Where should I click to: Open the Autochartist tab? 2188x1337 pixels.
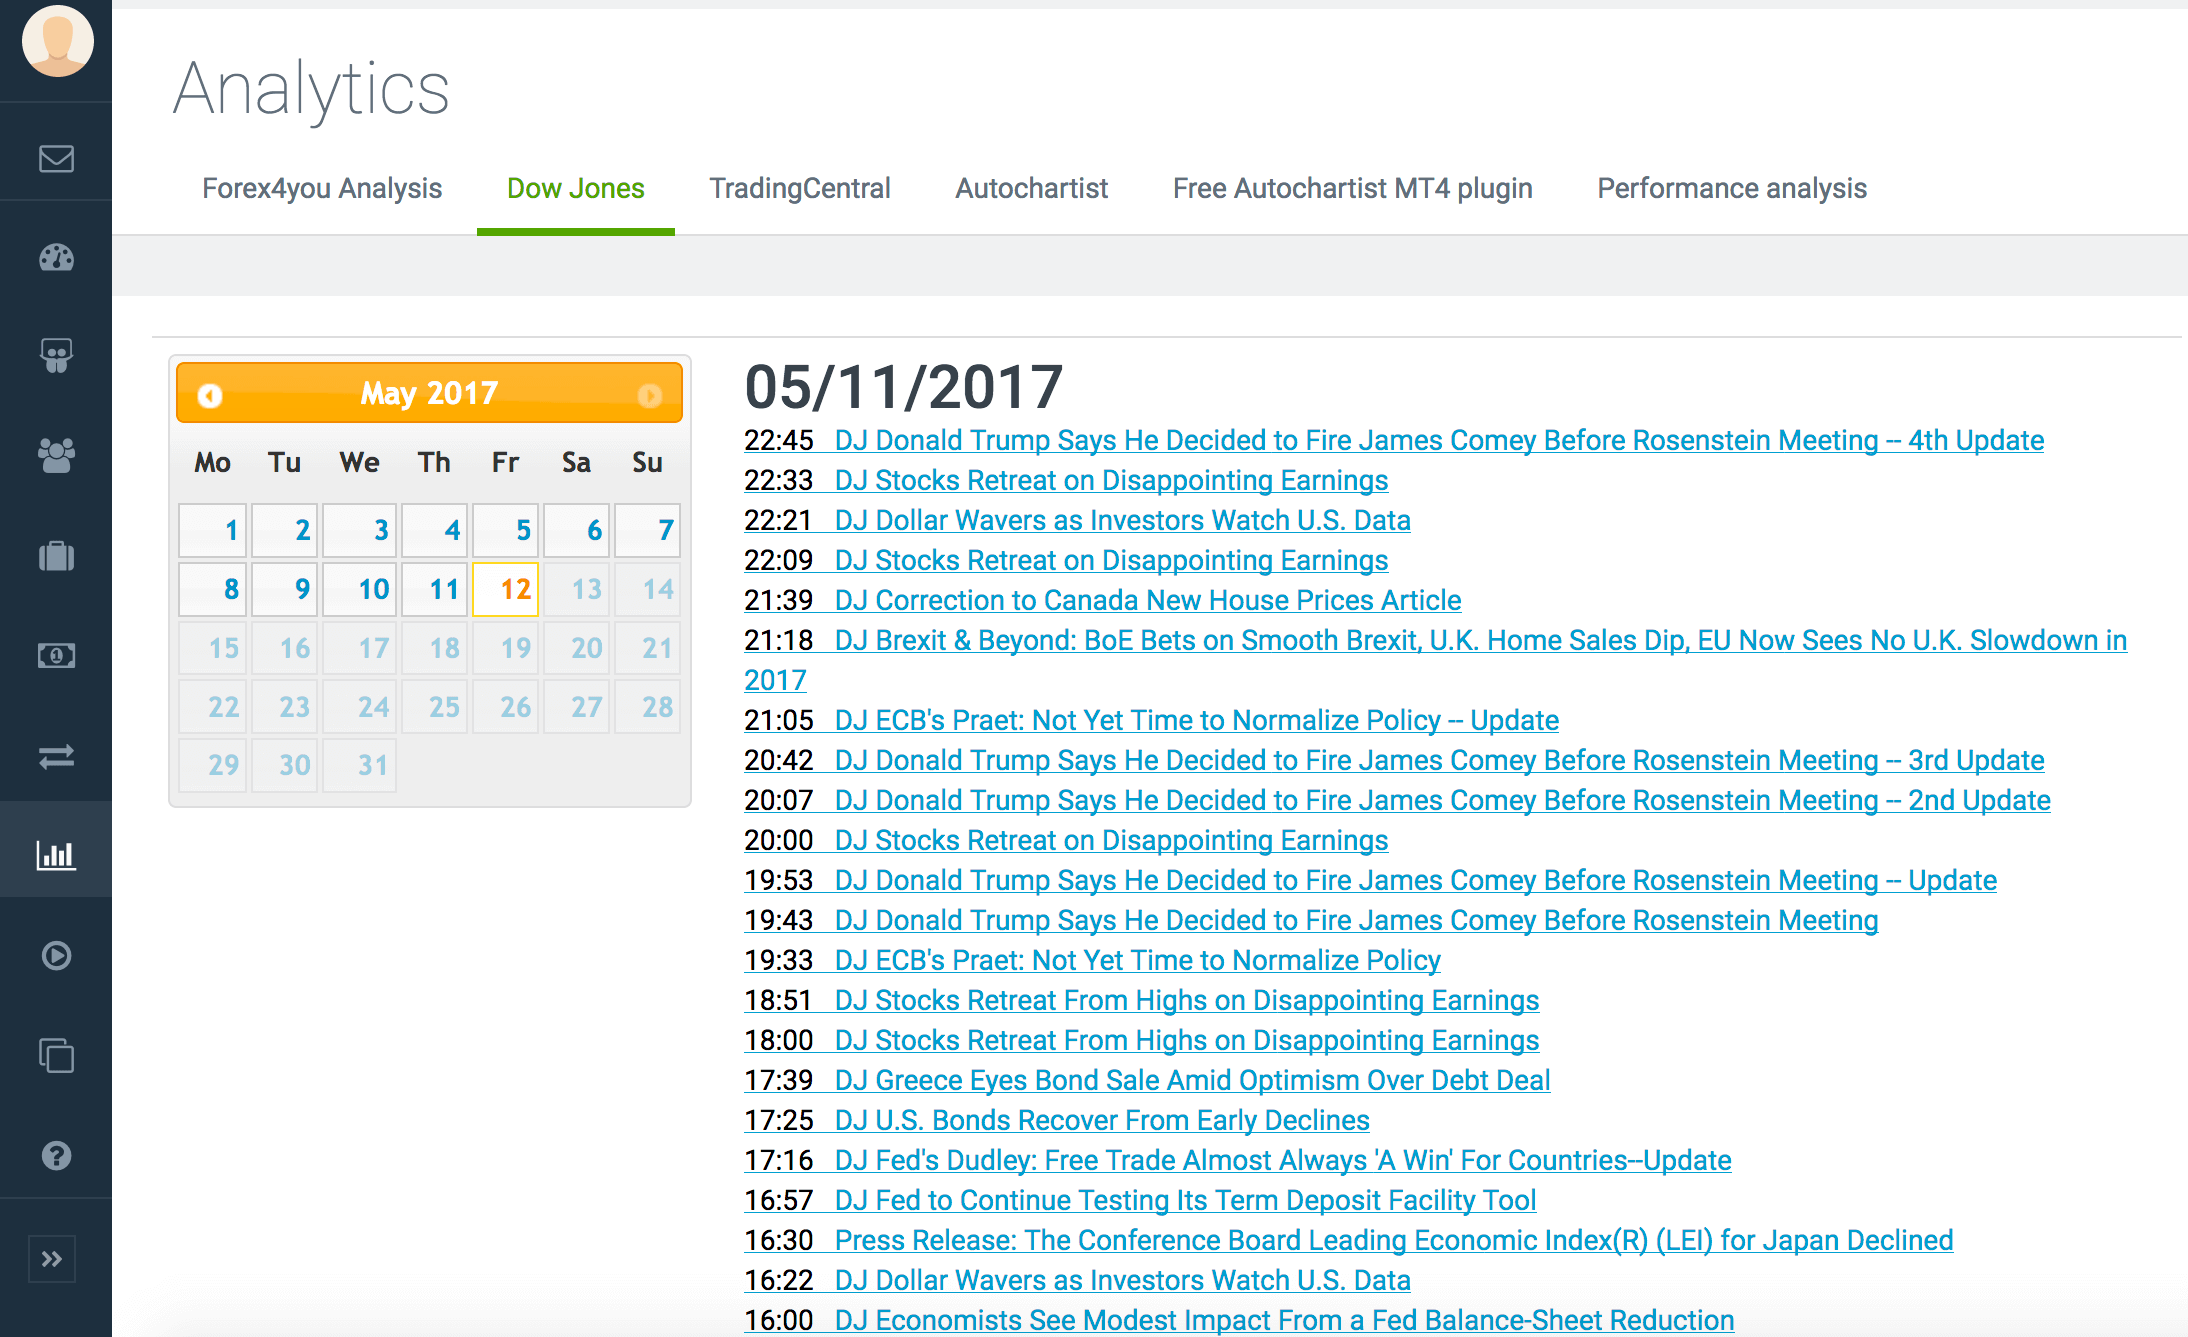[1031, 188]
